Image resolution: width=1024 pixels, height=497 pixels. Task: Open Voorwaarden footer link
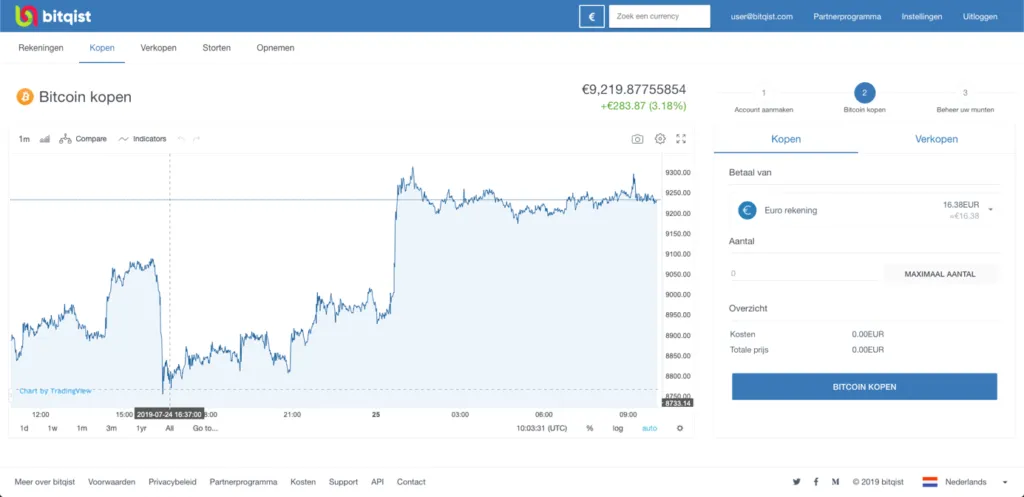(x=112, y=482)
